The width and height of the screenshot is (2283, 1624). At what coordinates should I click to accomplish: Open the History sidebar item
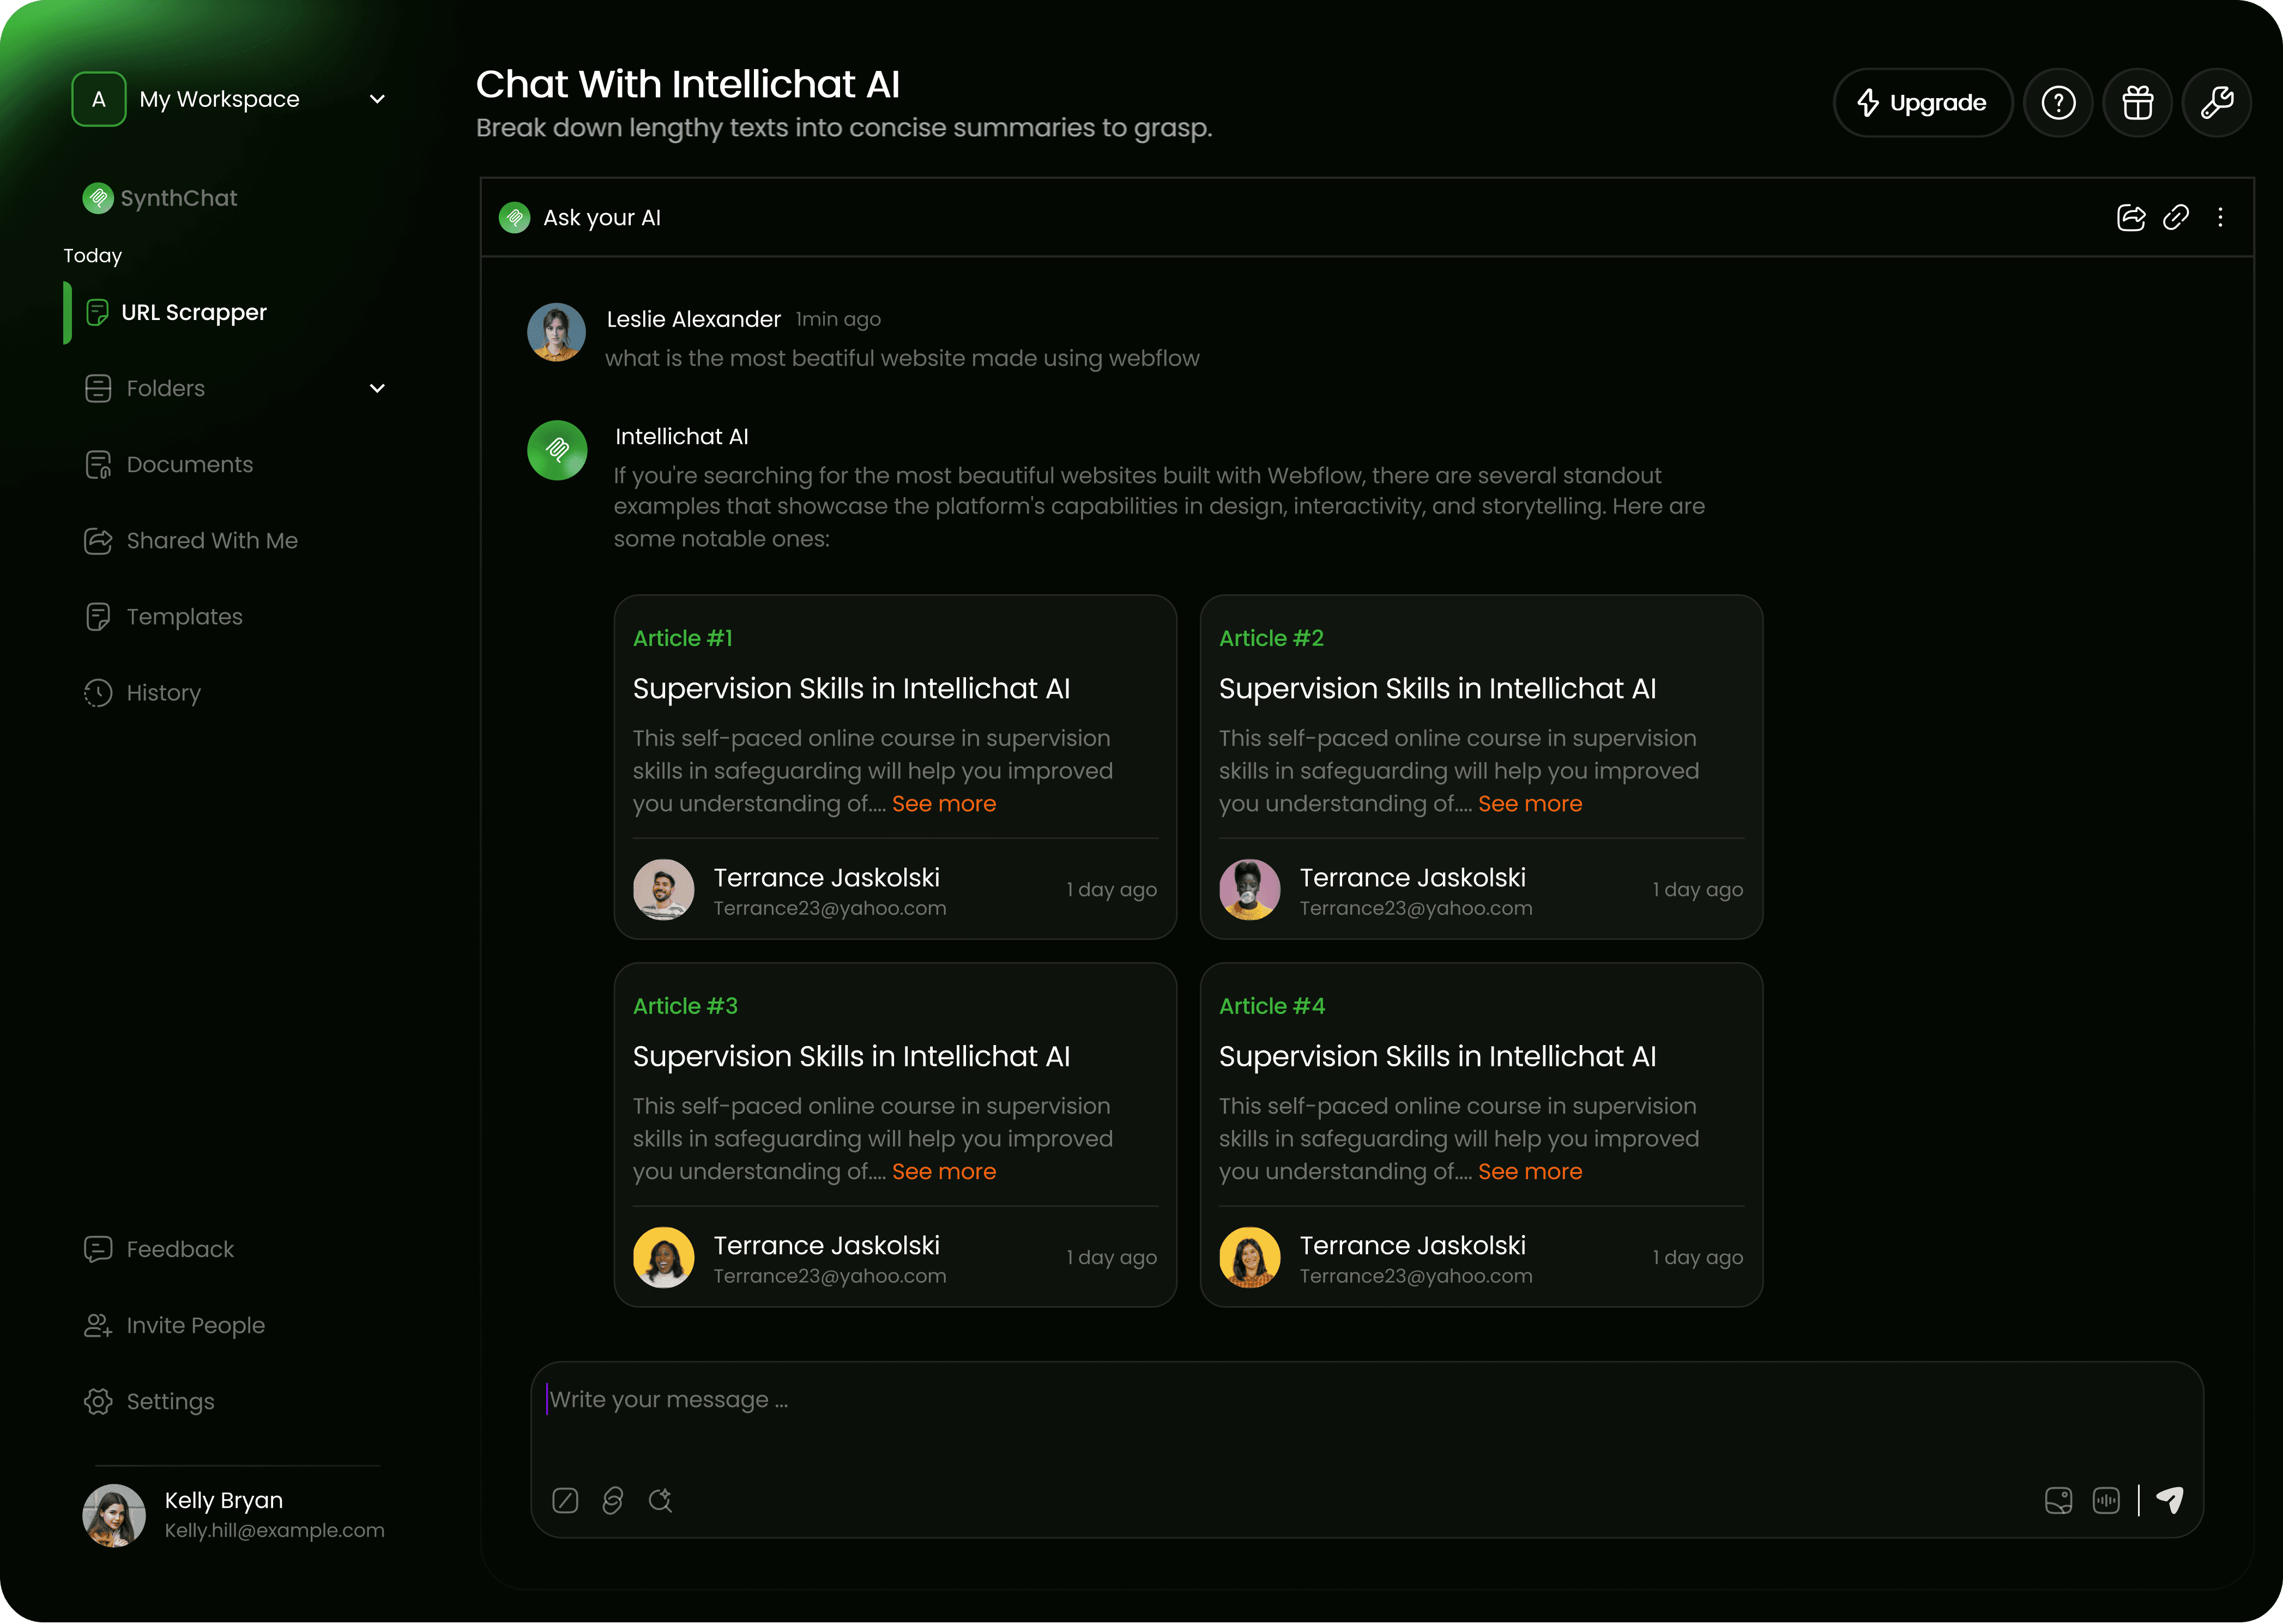163,693
